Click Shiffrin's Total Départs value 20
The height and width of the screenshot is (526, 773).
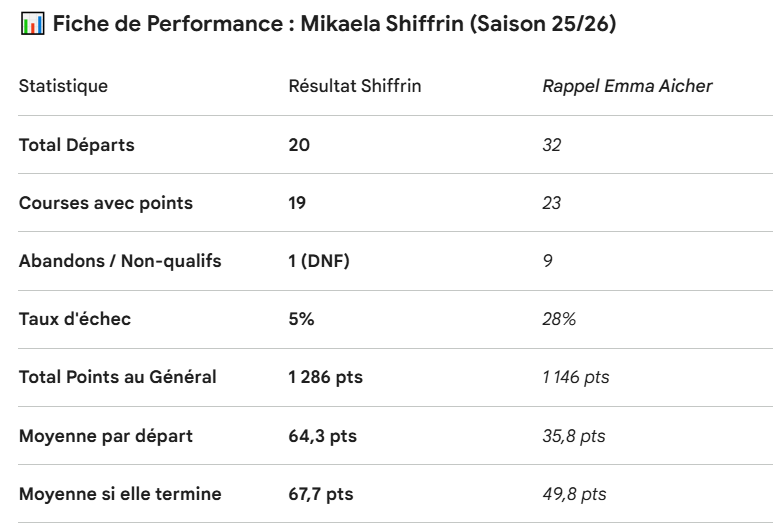299,145
